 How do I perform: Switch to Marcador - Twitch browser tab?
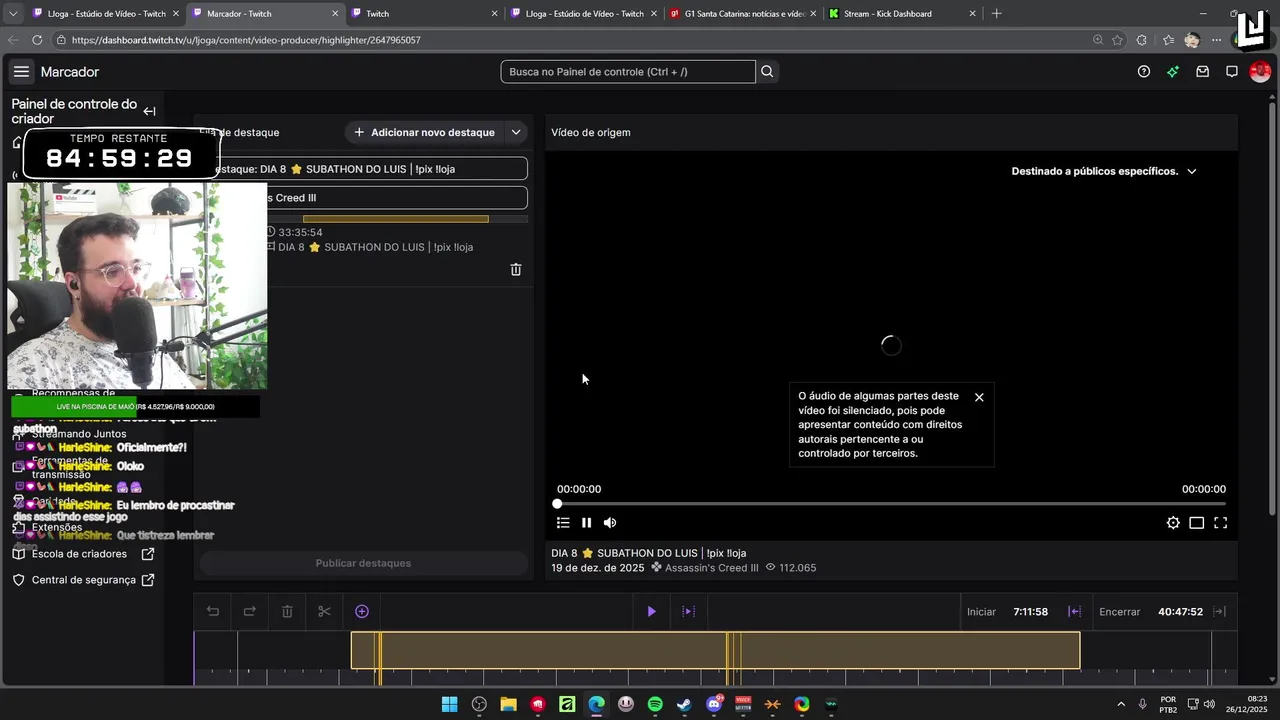(x=266, y=14)
